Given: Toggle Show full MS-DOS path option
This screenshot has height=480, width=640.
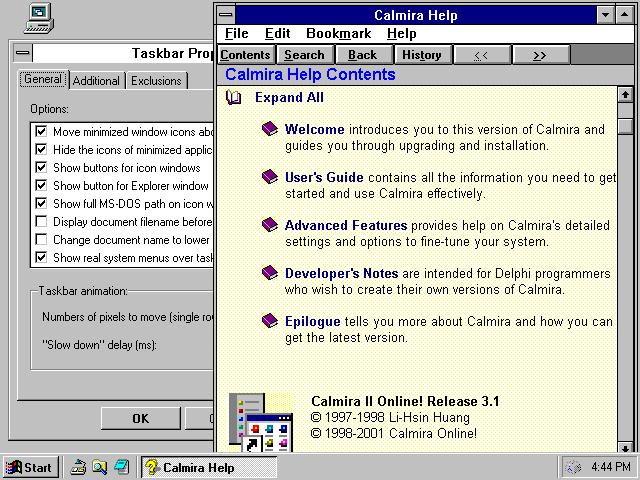Looking at the screenshot, I should coord(41,203).
